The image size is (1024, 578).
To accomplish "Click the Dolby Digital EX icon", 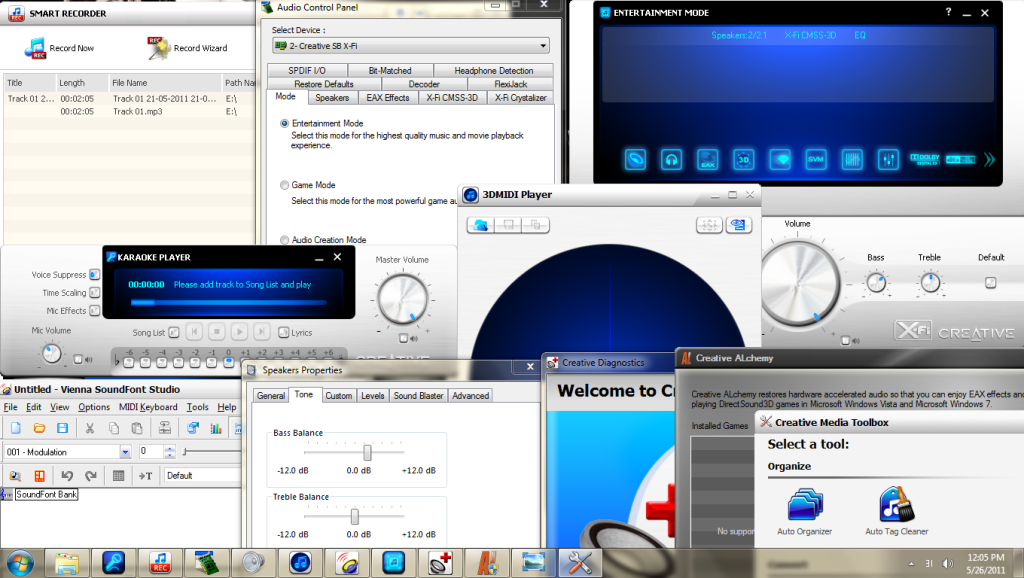I will pyautogui.click(x=925, y=159).
